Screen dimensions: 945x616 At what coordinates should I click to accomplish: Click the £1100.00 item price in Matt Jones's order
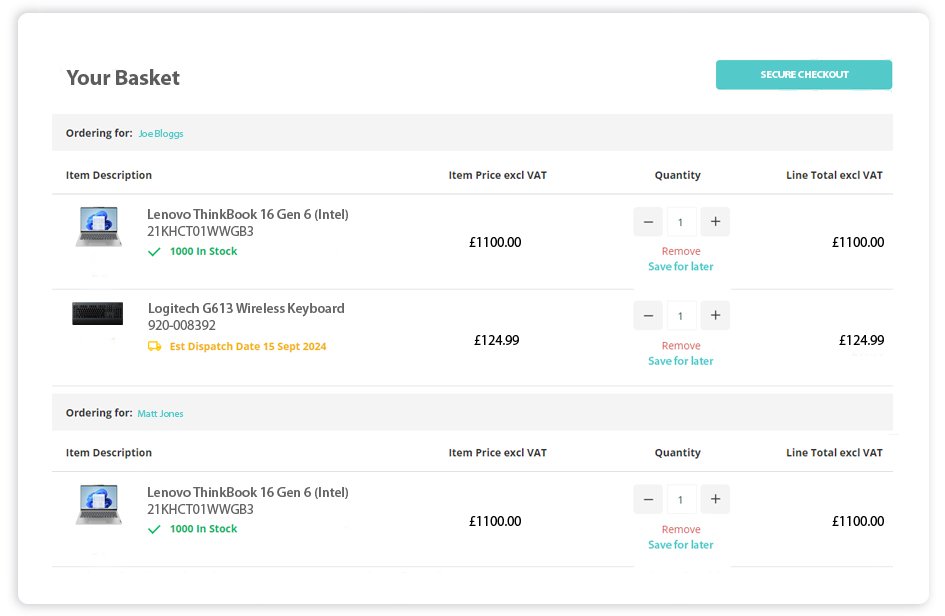pyautogui.click(x=495, y=521)
